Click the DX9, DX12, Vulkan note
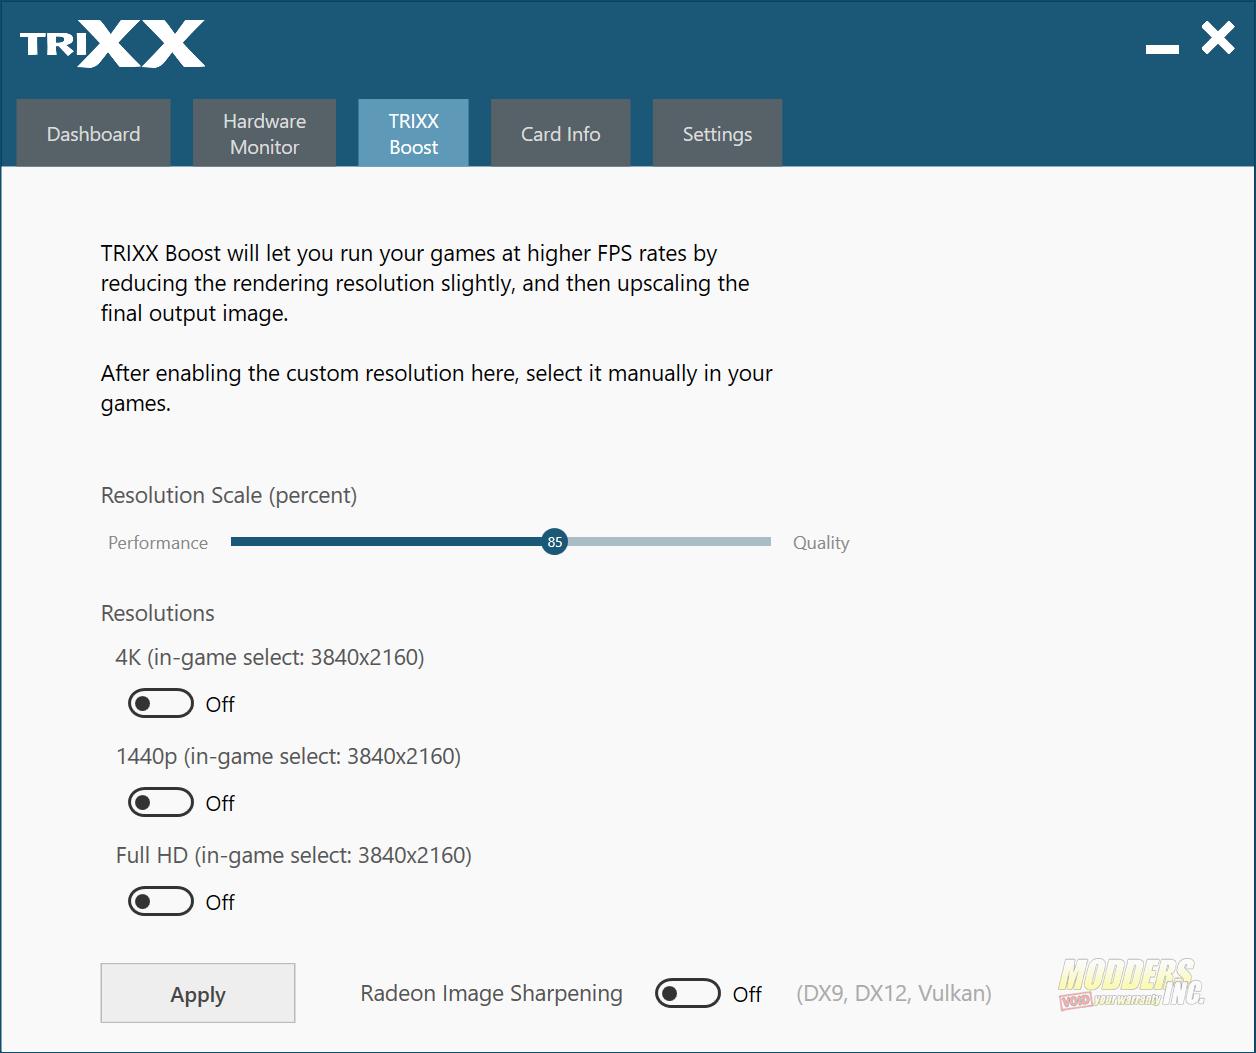Image resolution: width=1256 pixels, height=1053 pixels. pyautogui.click(x=894, y=994)
